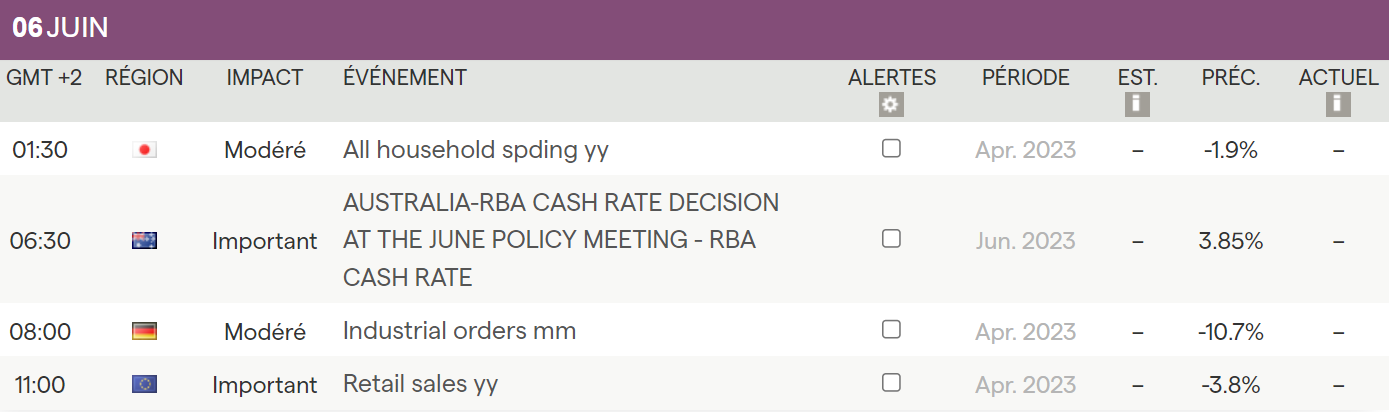Screen dimensions: 1389x412
Task: Click the Germany flag icon
Action: tap(145, 331)
